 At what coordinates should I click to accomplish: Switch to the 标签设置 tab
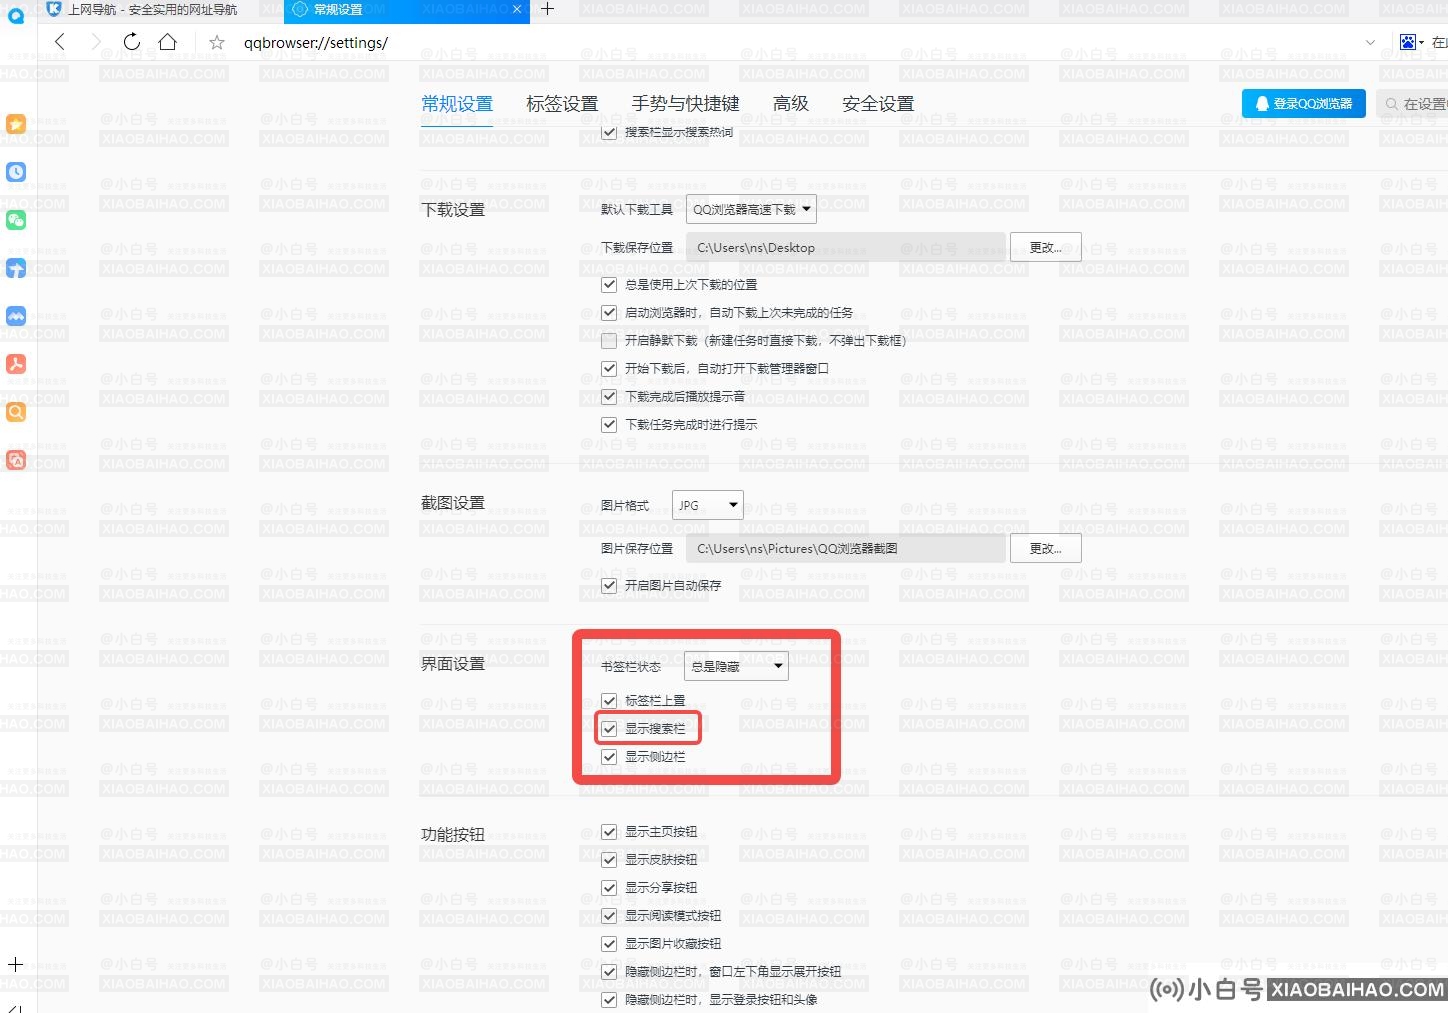[x=562, y=104]
